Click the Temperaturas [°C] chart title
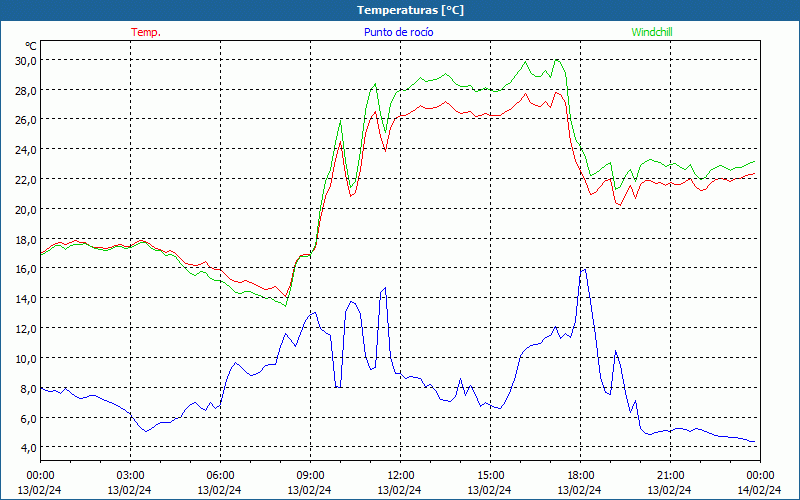Viewport: 800px width, 500px height. (x=410, y=10)
